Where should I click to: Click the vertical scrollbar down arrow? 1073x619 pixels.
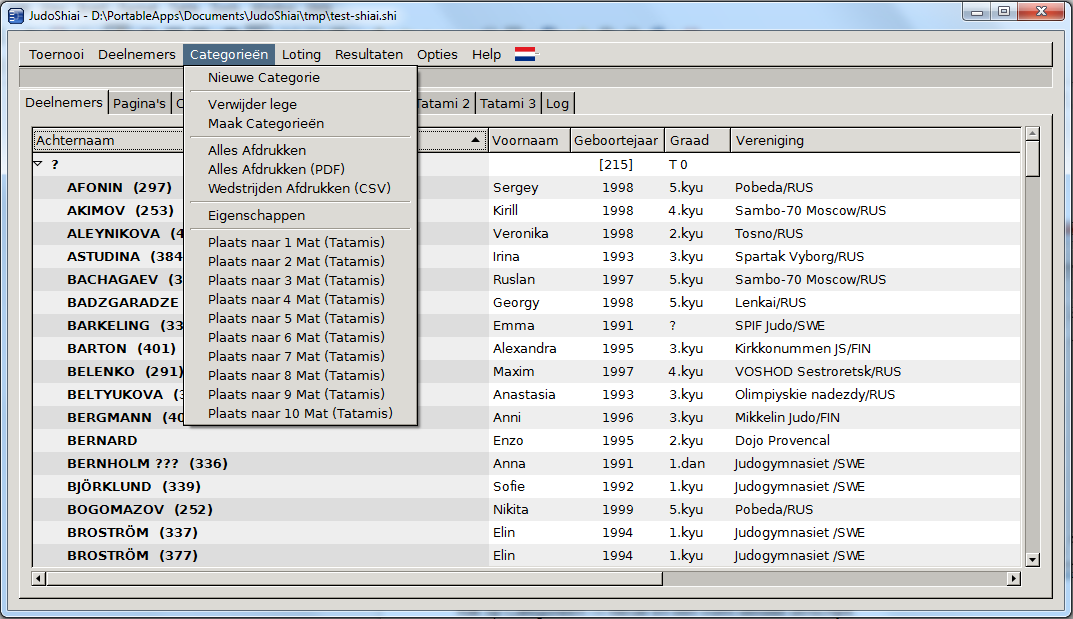click(x=1032, y=560)
